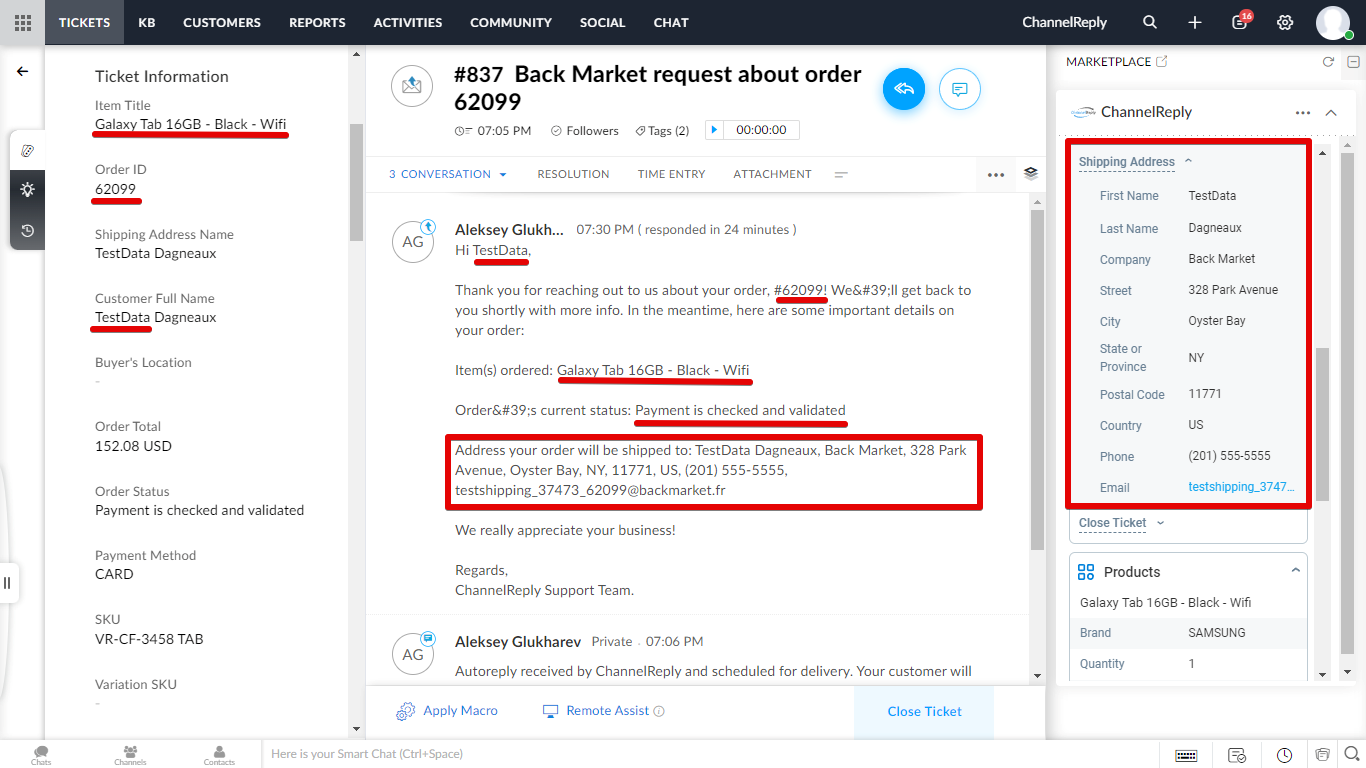Click the Brand value SAMSUNG
Viewport: 1366px width, 768px height.
pyautogui.click(x=1217, y=633)
